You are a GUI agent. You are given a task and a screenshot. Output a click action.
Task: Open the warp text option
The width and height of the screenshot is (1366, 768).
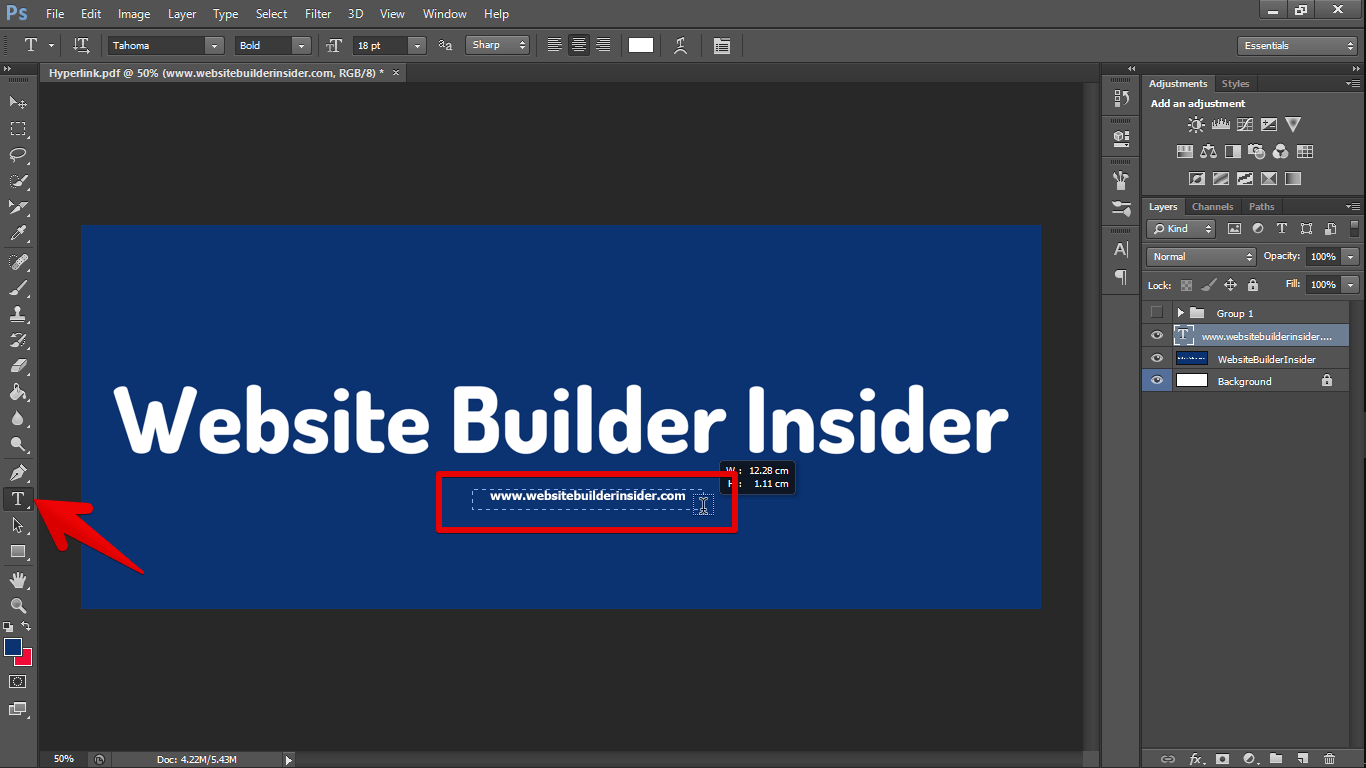pyautogui.click(x=681, y=45)
